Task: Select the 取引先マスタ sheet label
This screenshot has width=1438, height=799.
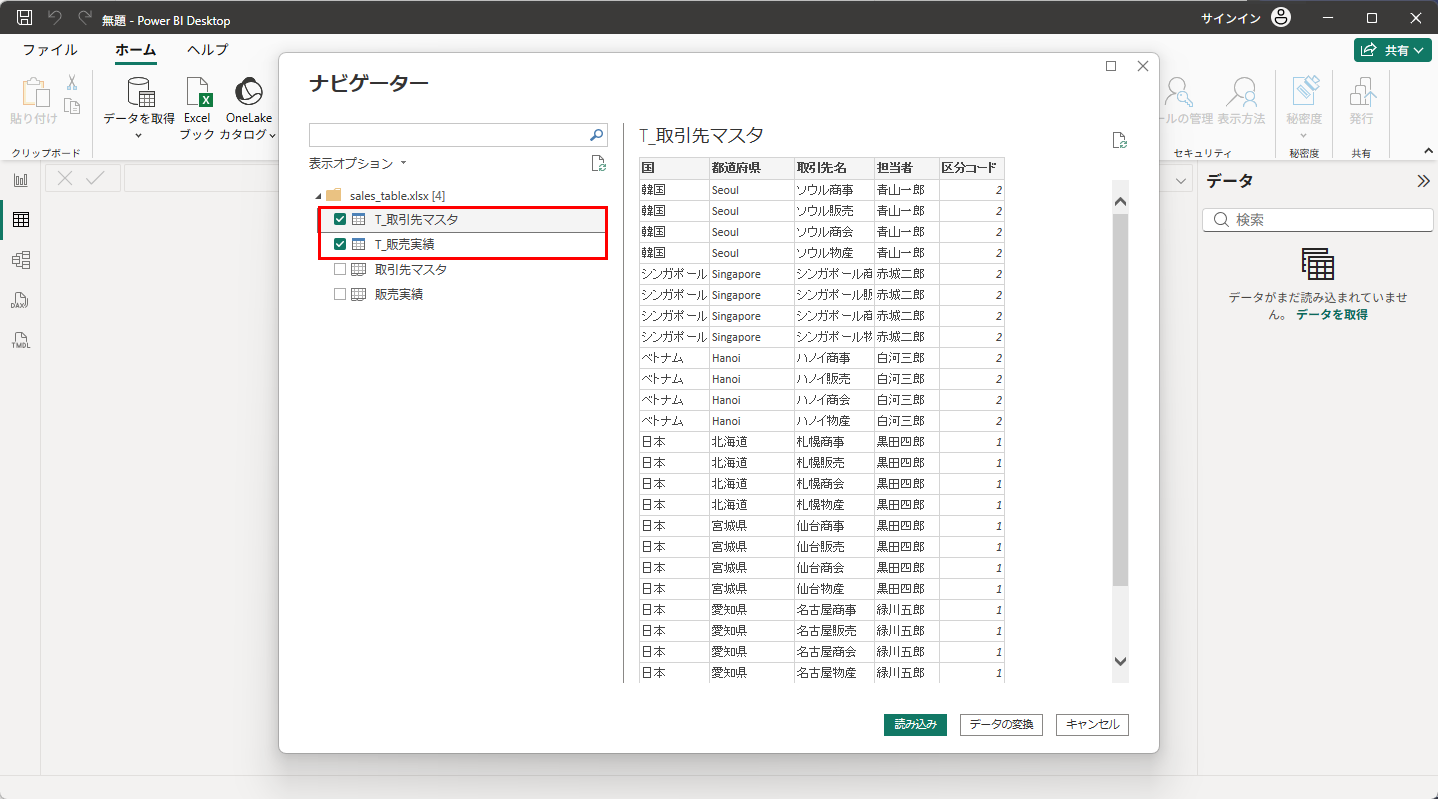Action: pos(411,269)
